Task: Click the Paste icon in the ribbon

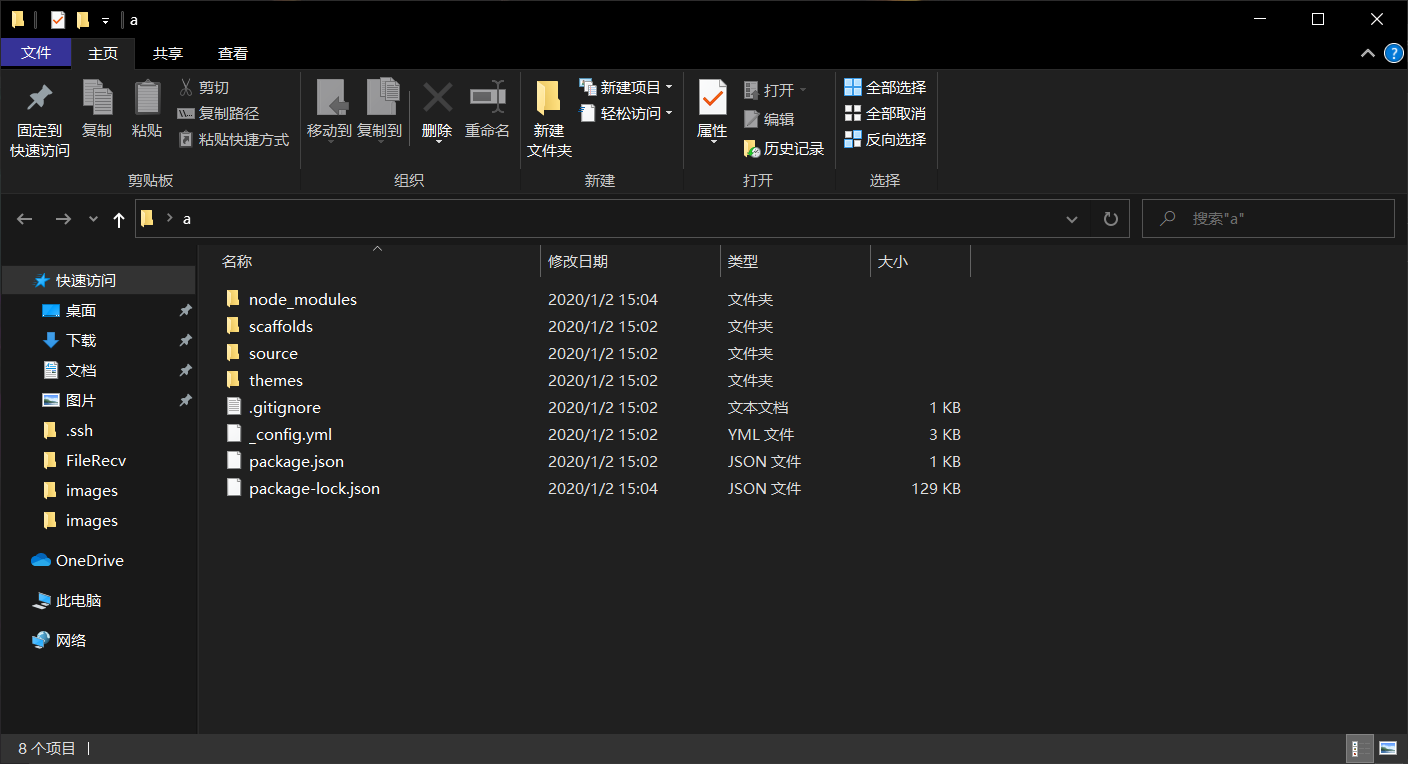Action: 147,98
